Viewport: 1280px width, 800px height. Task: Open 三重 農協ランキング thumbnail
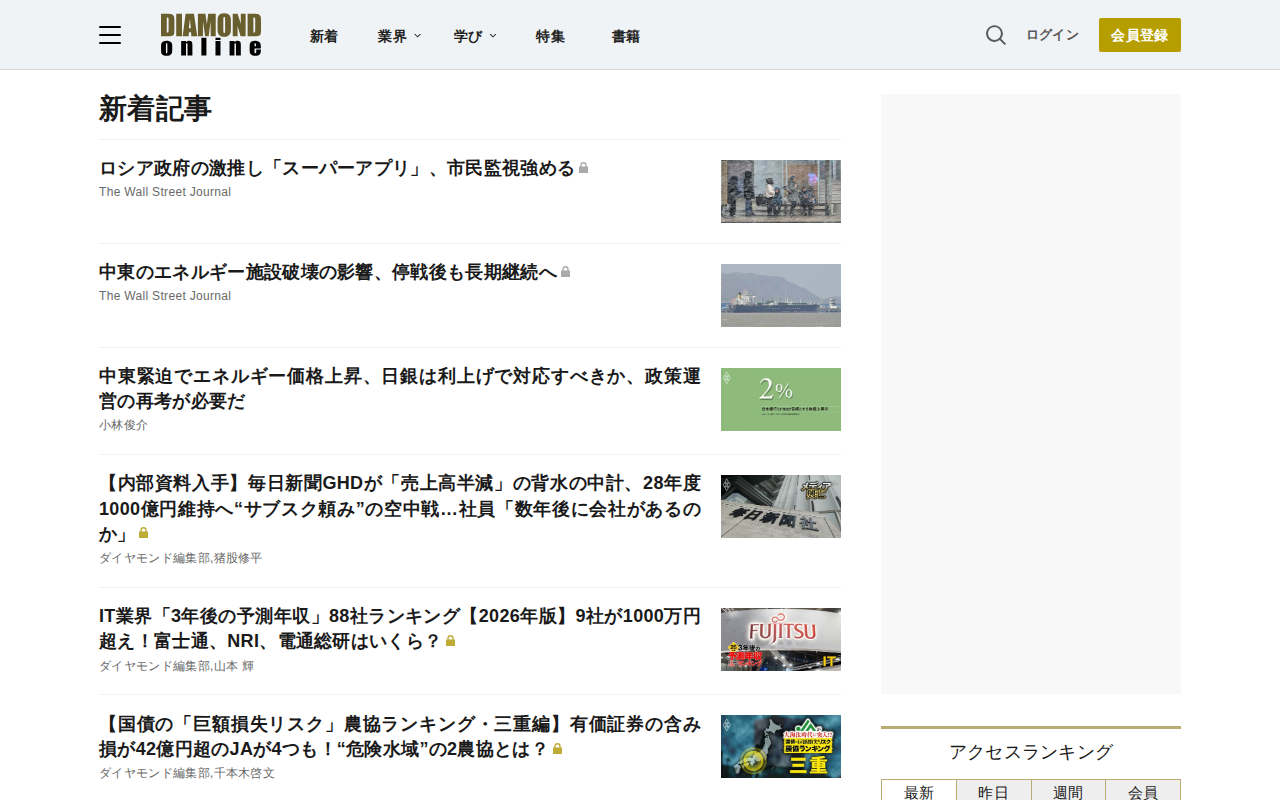pos(781,746)
